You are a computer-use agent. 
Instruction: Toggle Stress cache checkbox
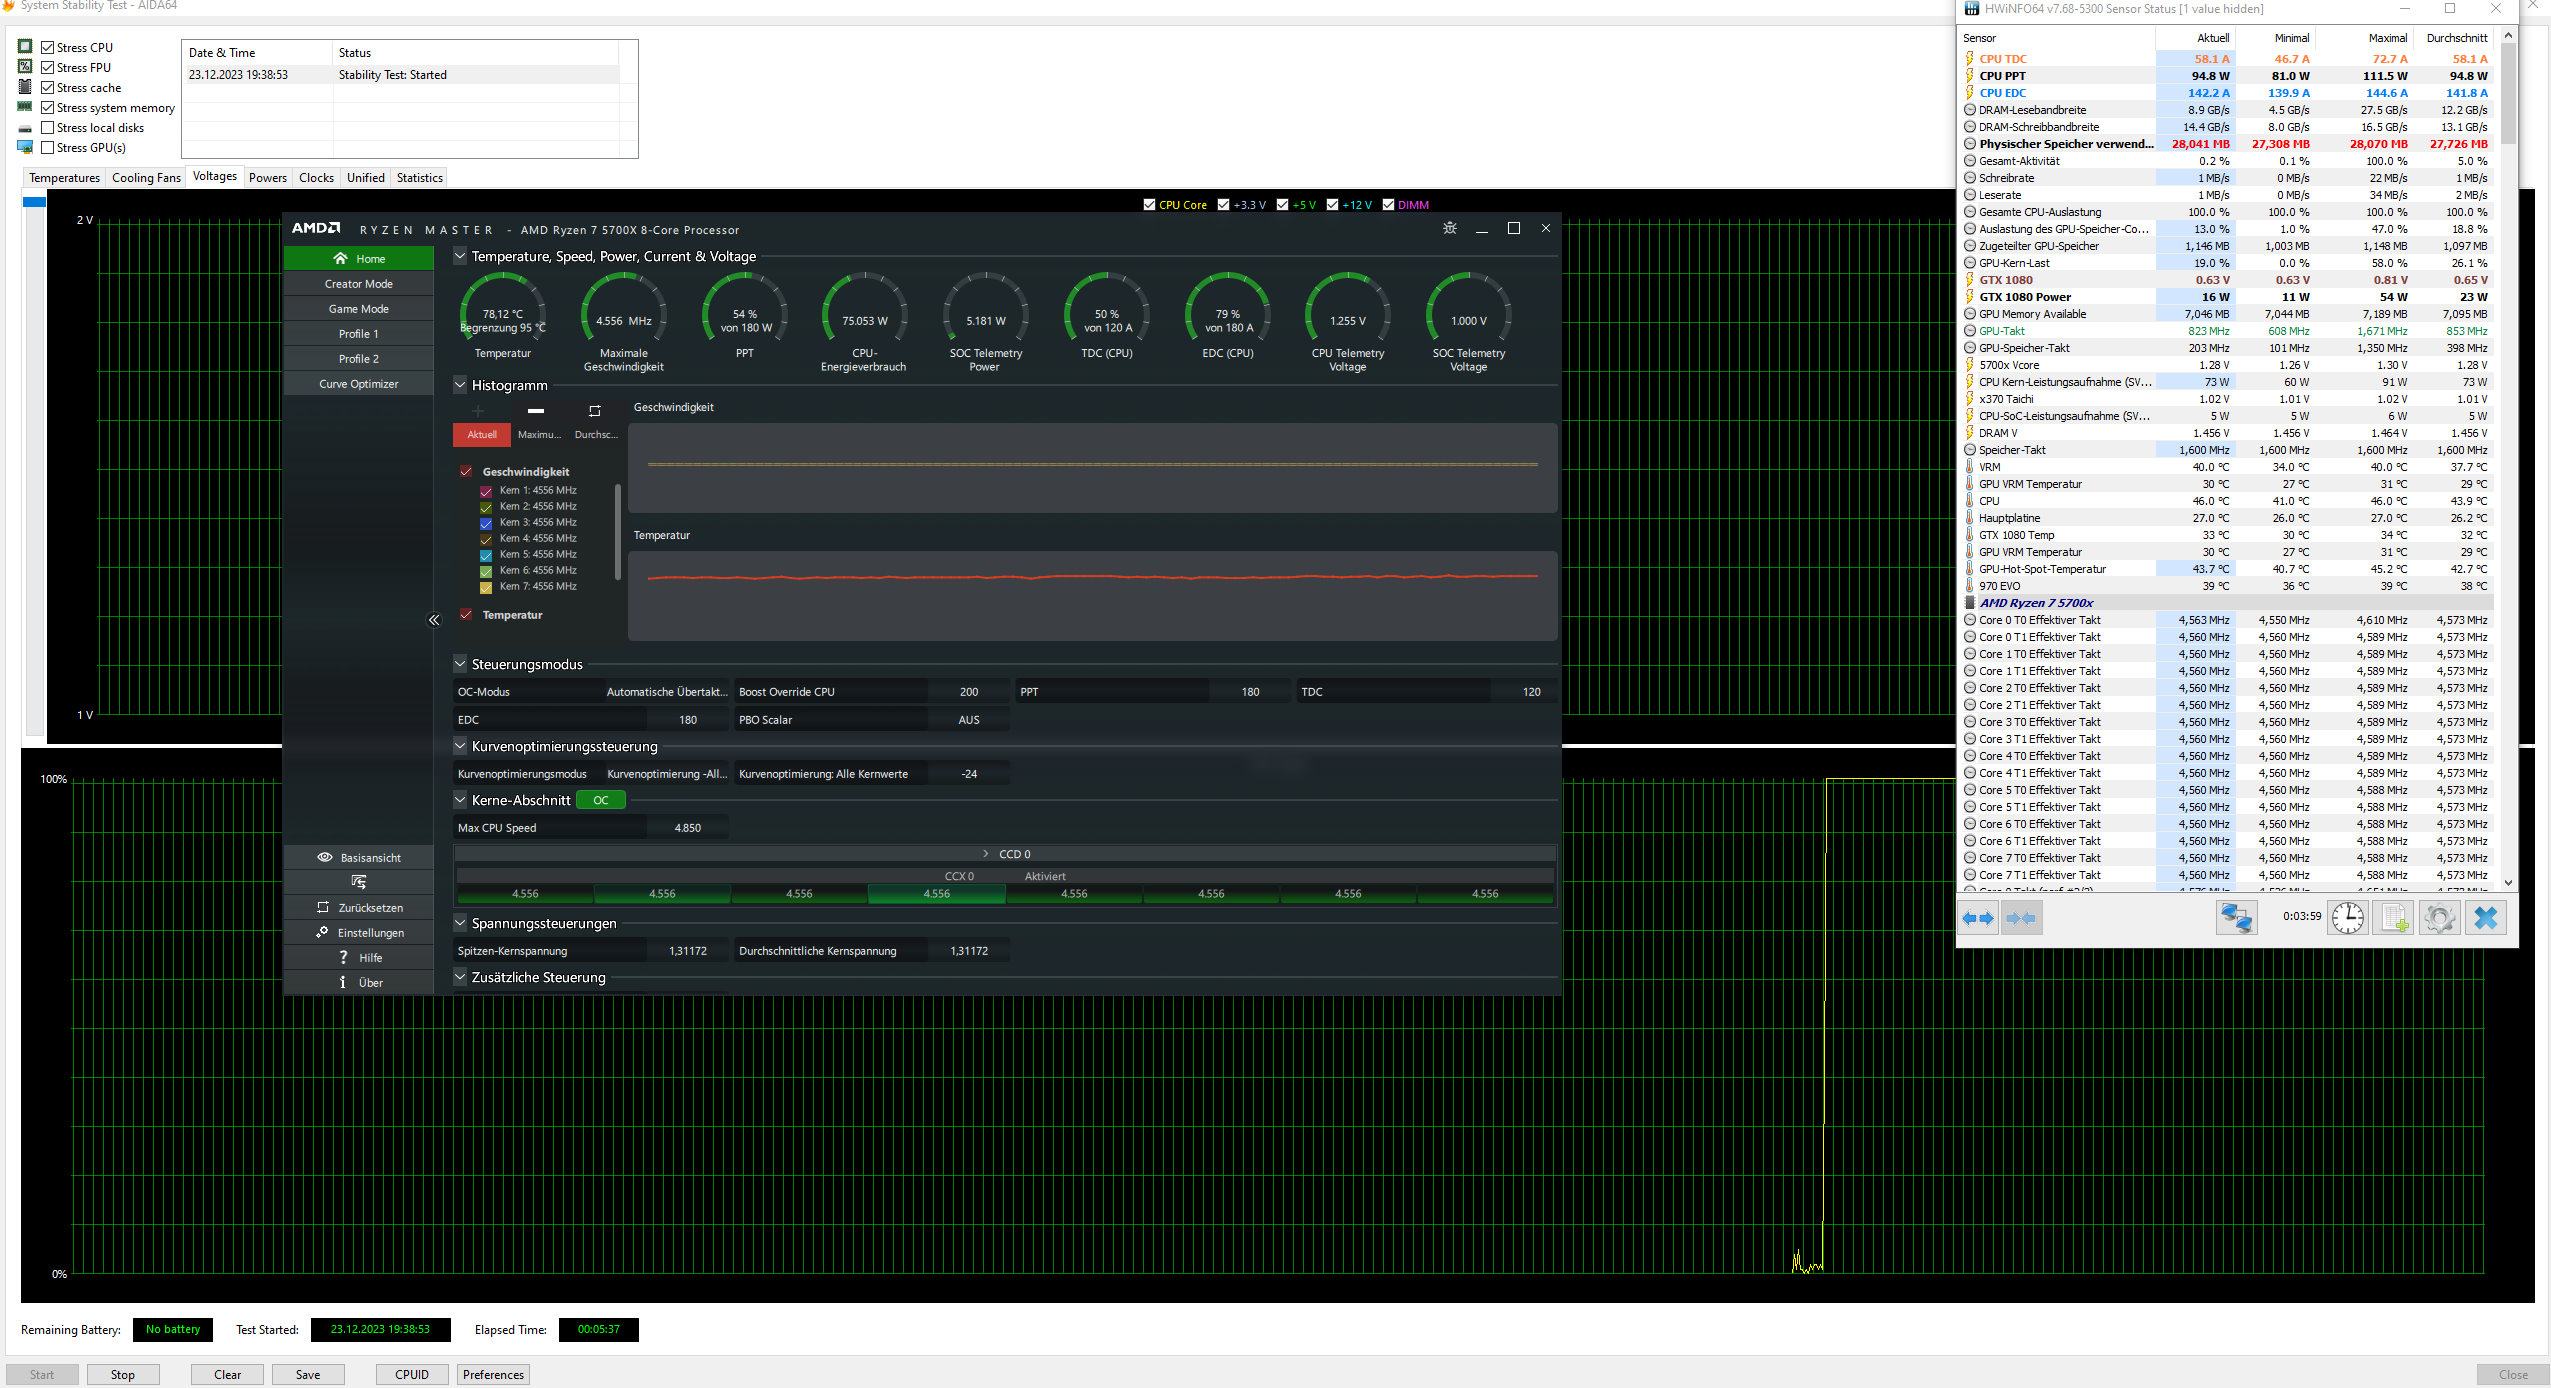tap(47, 87)
